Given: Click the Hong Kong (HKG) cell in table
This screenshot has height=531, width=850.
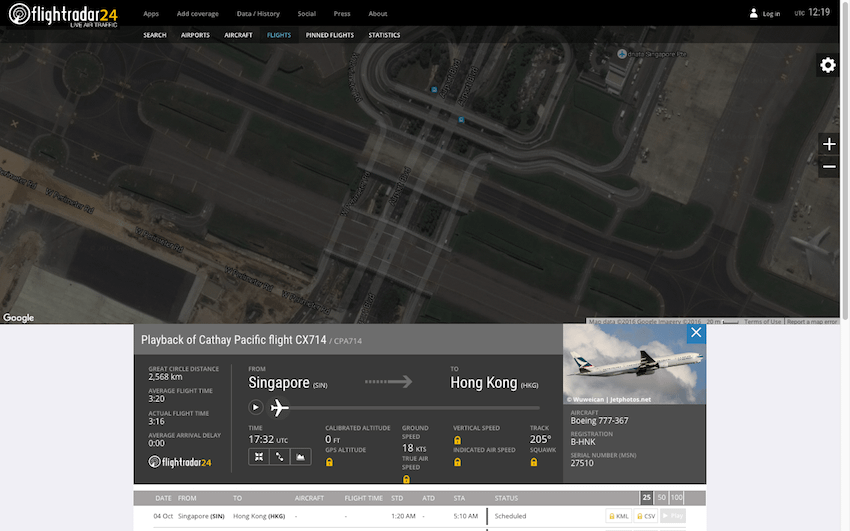Looking at the screenshot, I should pos(259,516).
